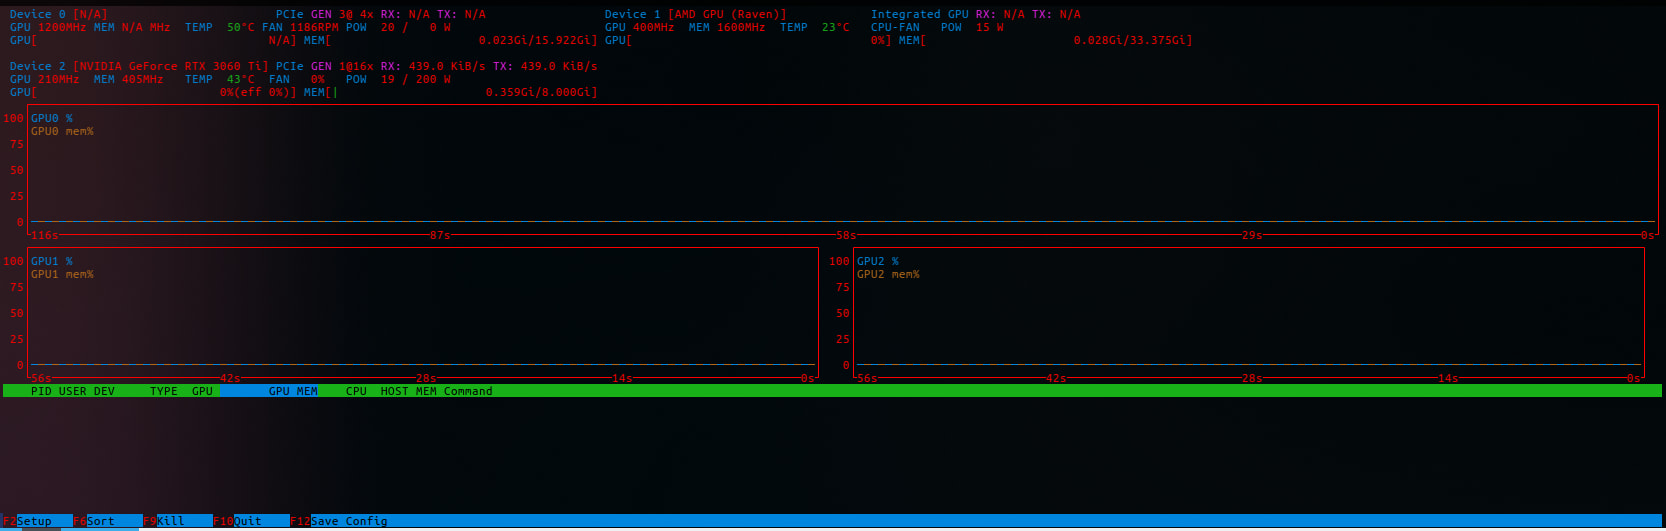Sort by the highlighted GPU MEM column

[292, 391]
